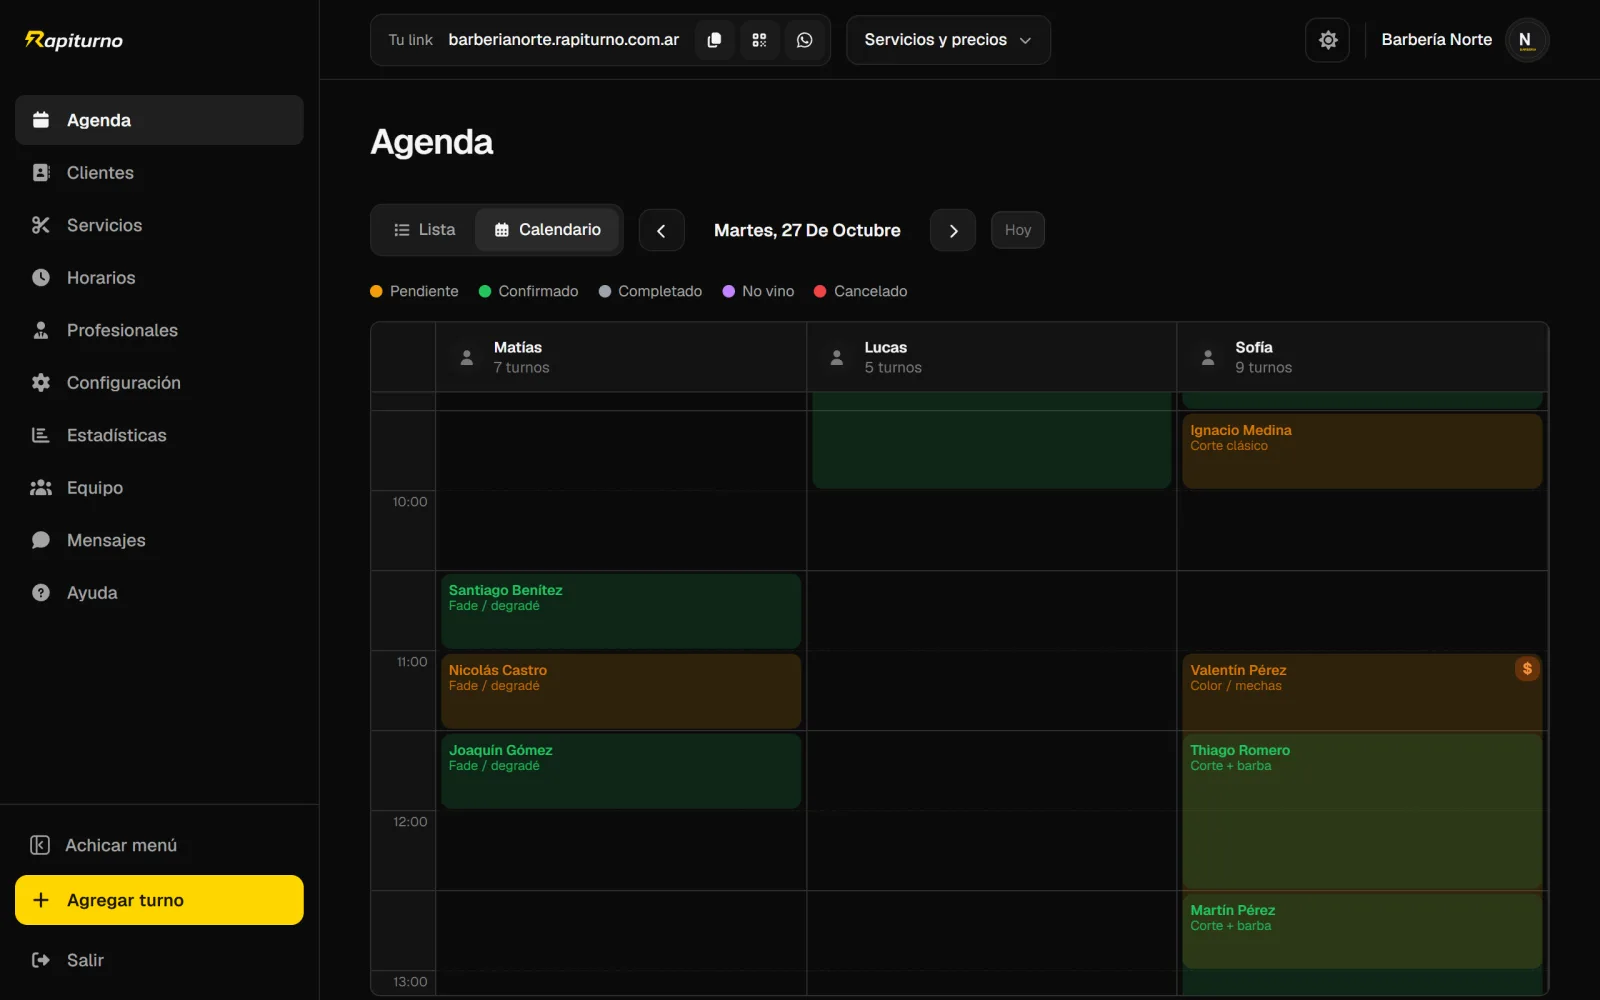Open Equipo in the sidebar
The image size is (1600, 1000).
coord(159,488)
